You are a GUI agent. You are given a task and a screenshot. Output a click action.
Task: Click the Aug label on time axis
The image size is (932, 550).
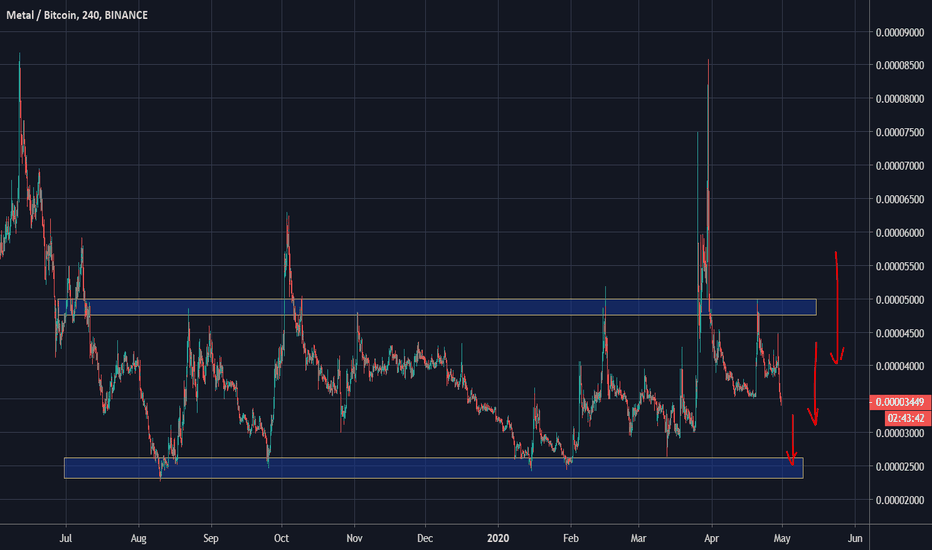click(x=138, y=538)
